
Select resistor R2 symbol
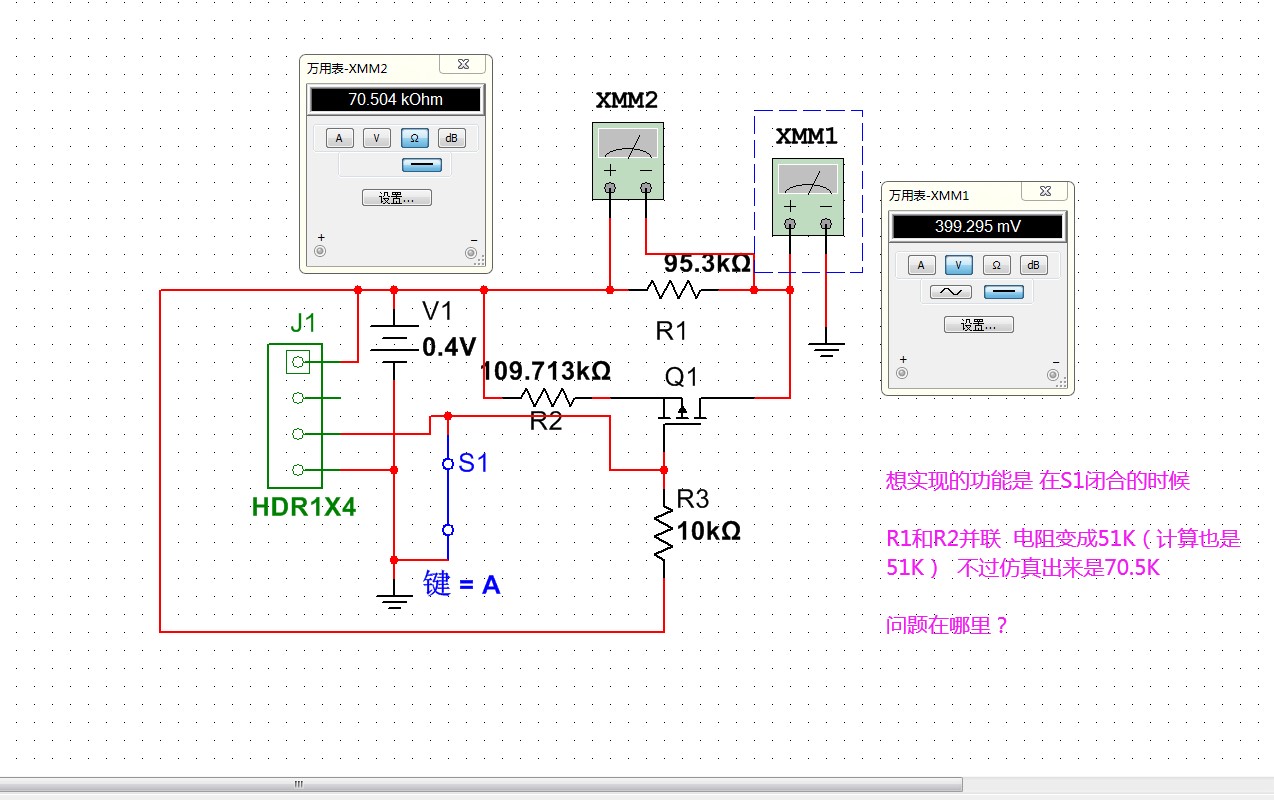click(546, 397)
